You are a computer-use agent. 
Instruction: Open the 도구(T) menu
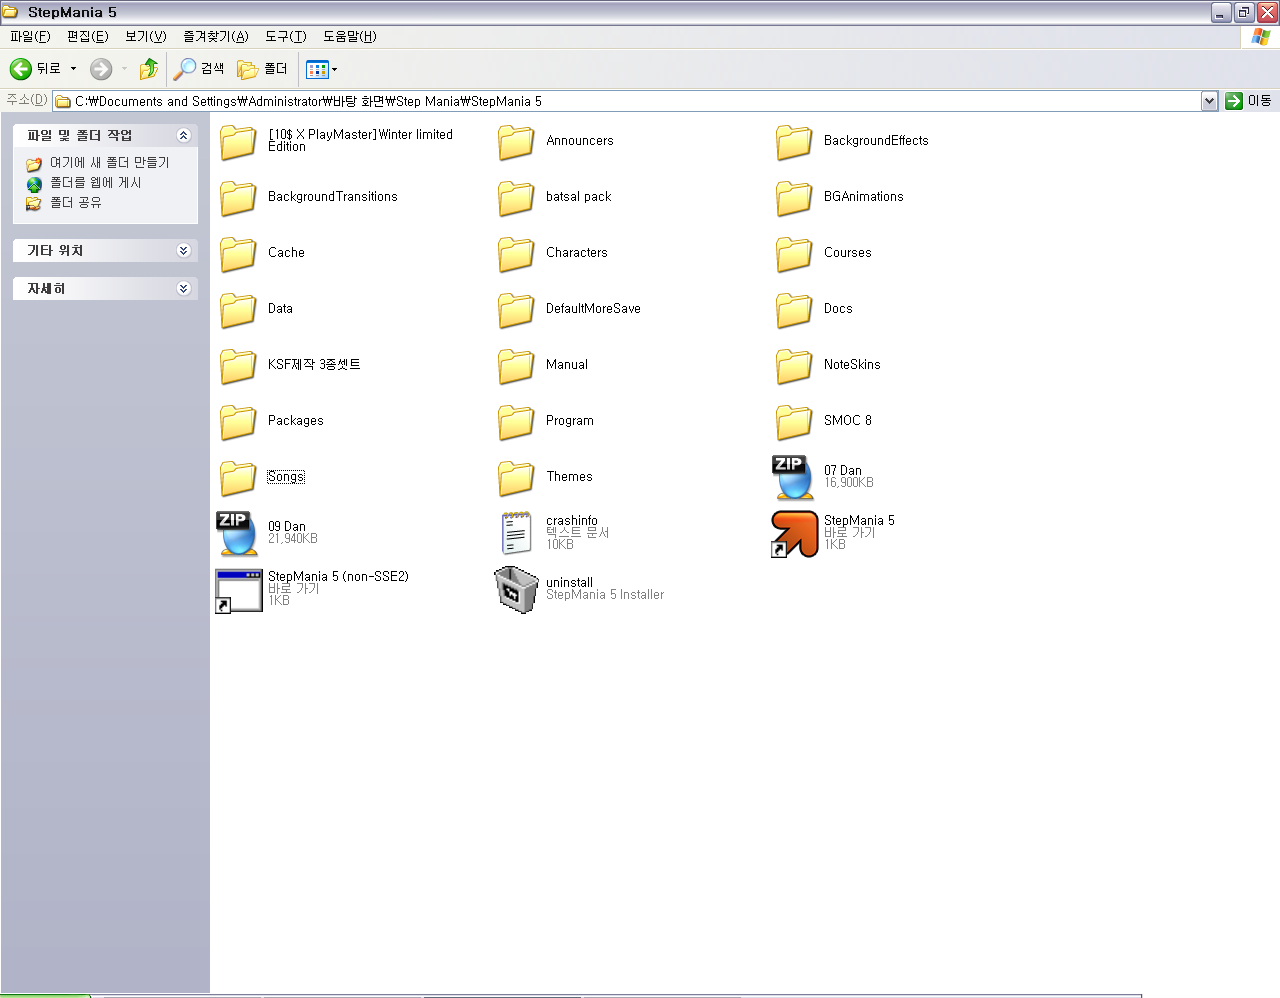[x=285, y=36]
